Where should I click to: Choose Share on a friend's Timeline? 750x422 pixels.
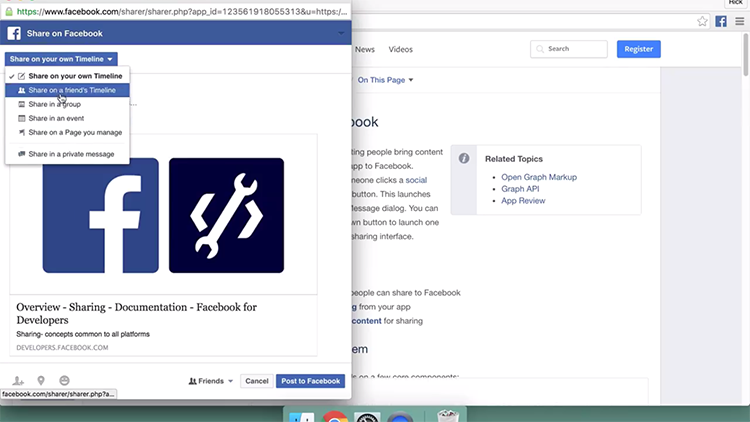(67, 90)
